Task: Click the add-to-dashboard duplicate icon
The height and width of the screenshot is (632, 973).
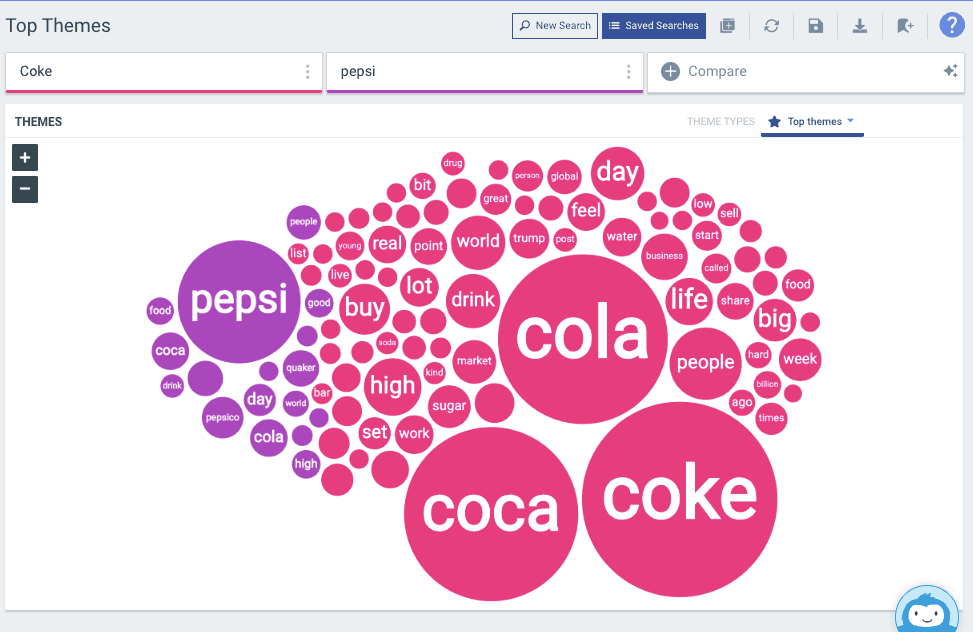Action: pos(727,26)
